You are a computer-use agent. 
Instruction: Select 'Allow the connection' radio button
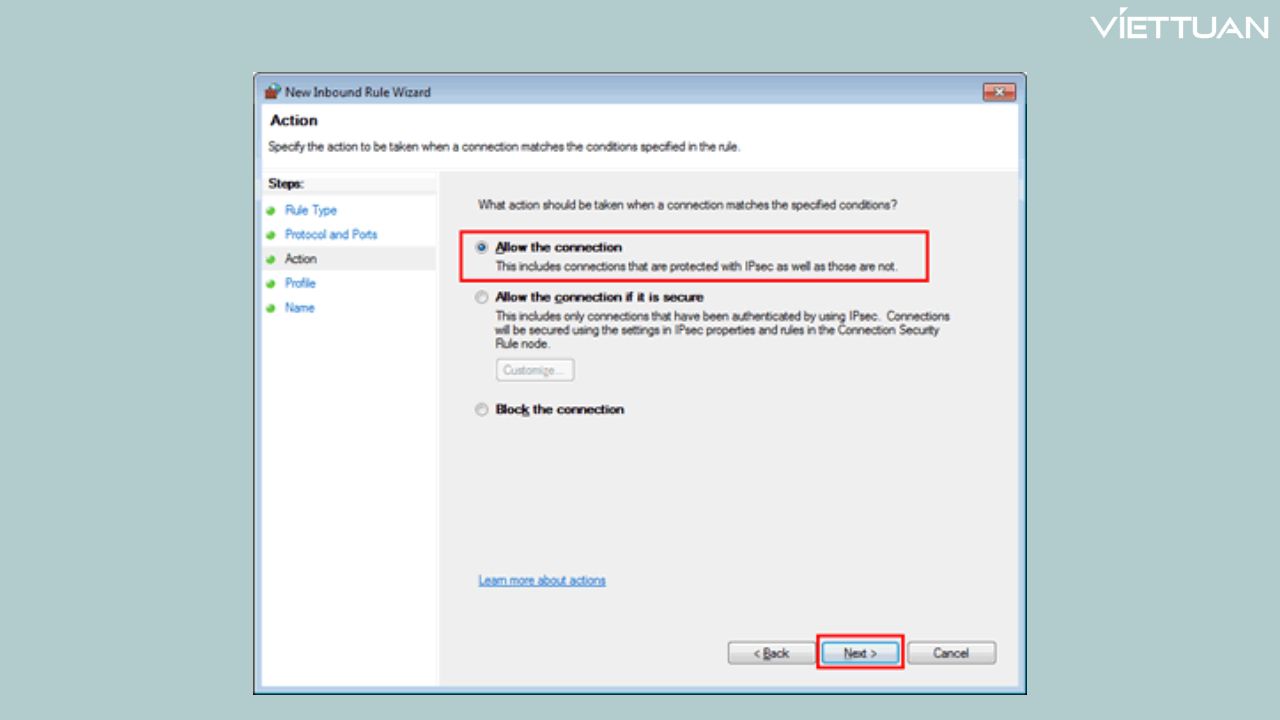(483, 247)
